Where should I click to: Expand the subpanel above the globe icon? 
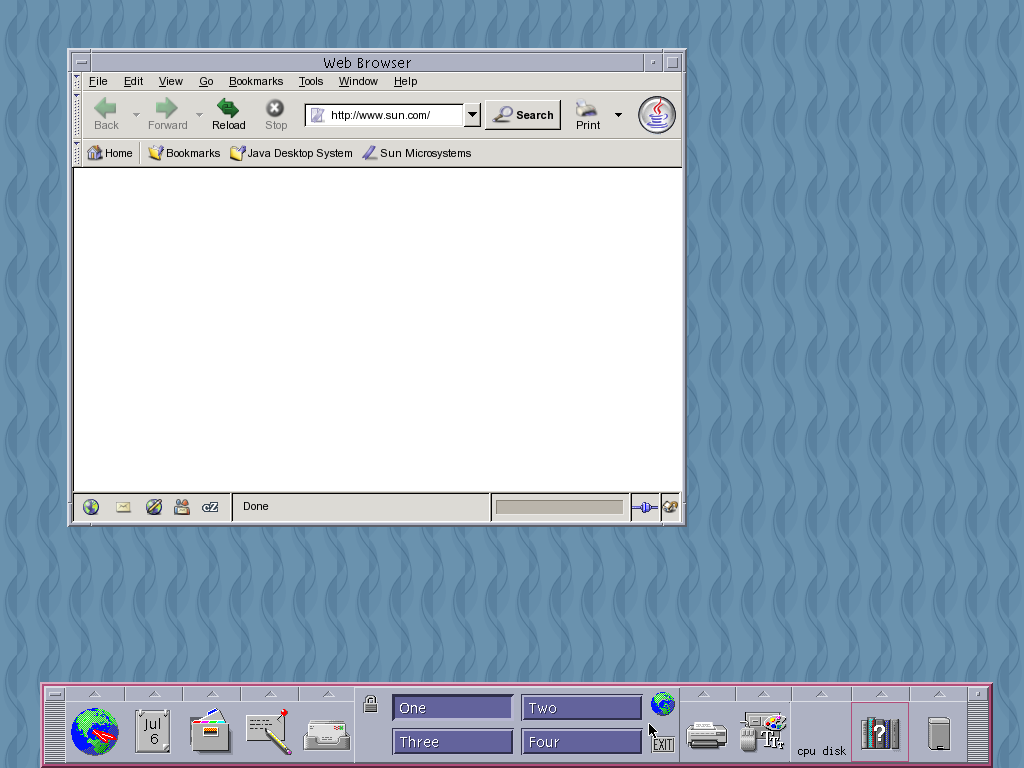[x=94, y=694]
